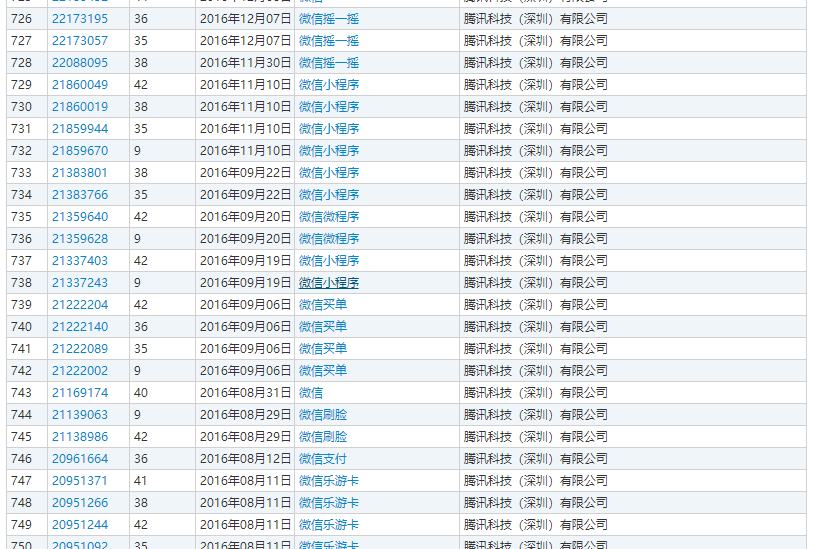The height and width of the screenshot is (549, 815).
Task: Open 微信摇一摇 trademark link in row 727
Action: click(328, 41)
